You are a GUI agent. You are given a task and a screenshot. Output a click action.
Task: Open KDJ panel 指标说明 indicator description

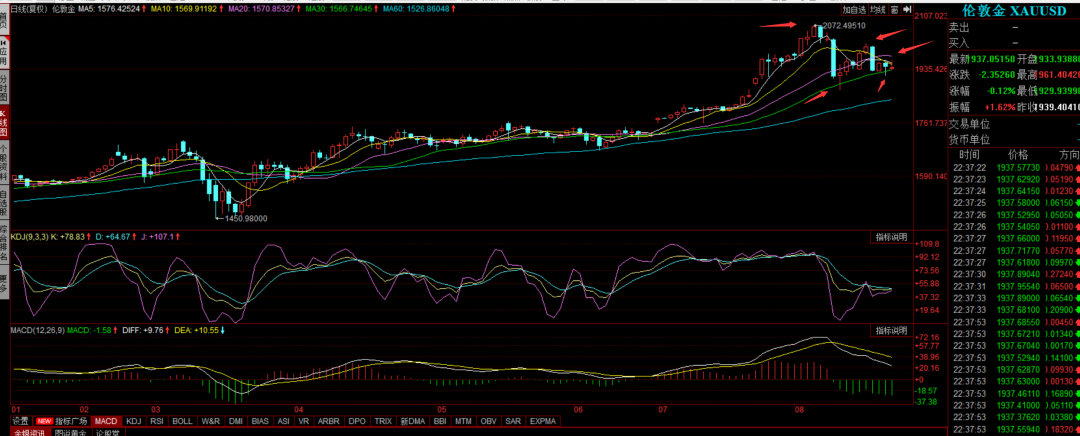click(890, 238)
